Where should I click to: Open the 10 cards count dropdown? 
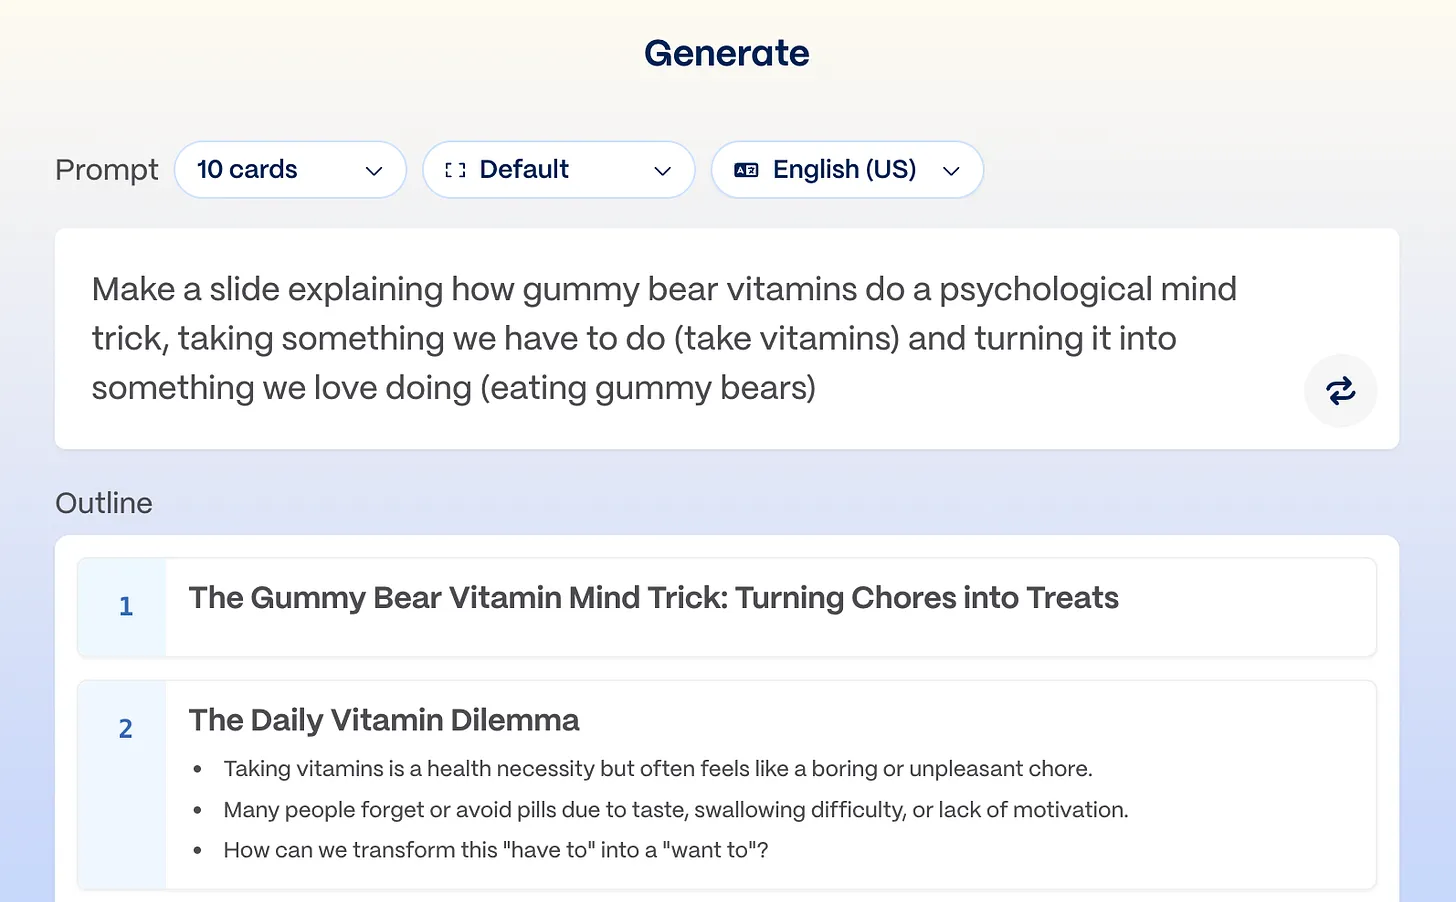[290, 170]
